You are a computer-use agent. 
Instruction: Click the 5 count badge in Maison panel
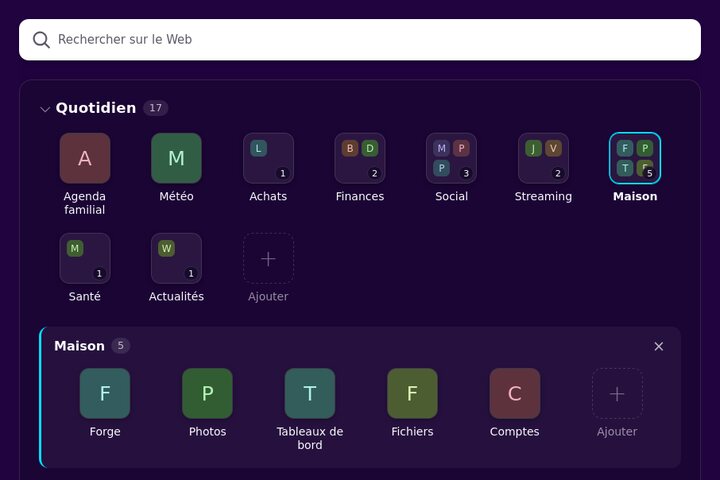(120, 345)
